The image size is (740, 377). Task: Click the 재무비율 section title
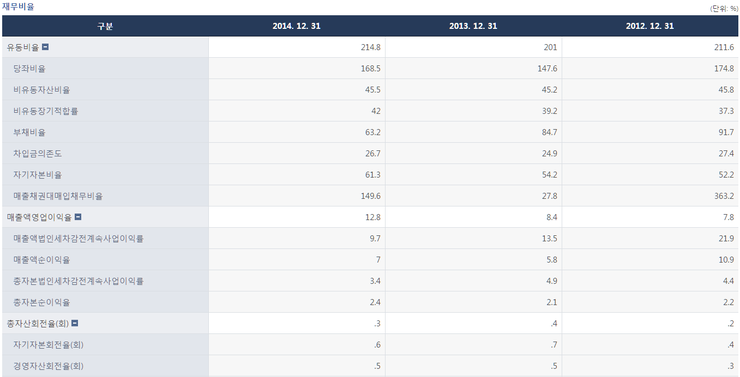17,7
